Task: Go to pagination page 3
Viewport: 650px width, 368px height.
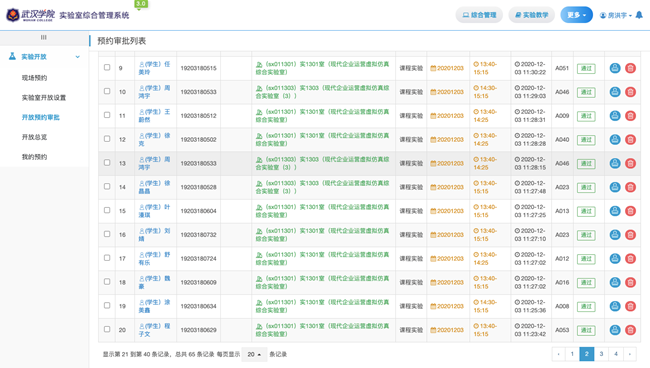Action: 601,354
